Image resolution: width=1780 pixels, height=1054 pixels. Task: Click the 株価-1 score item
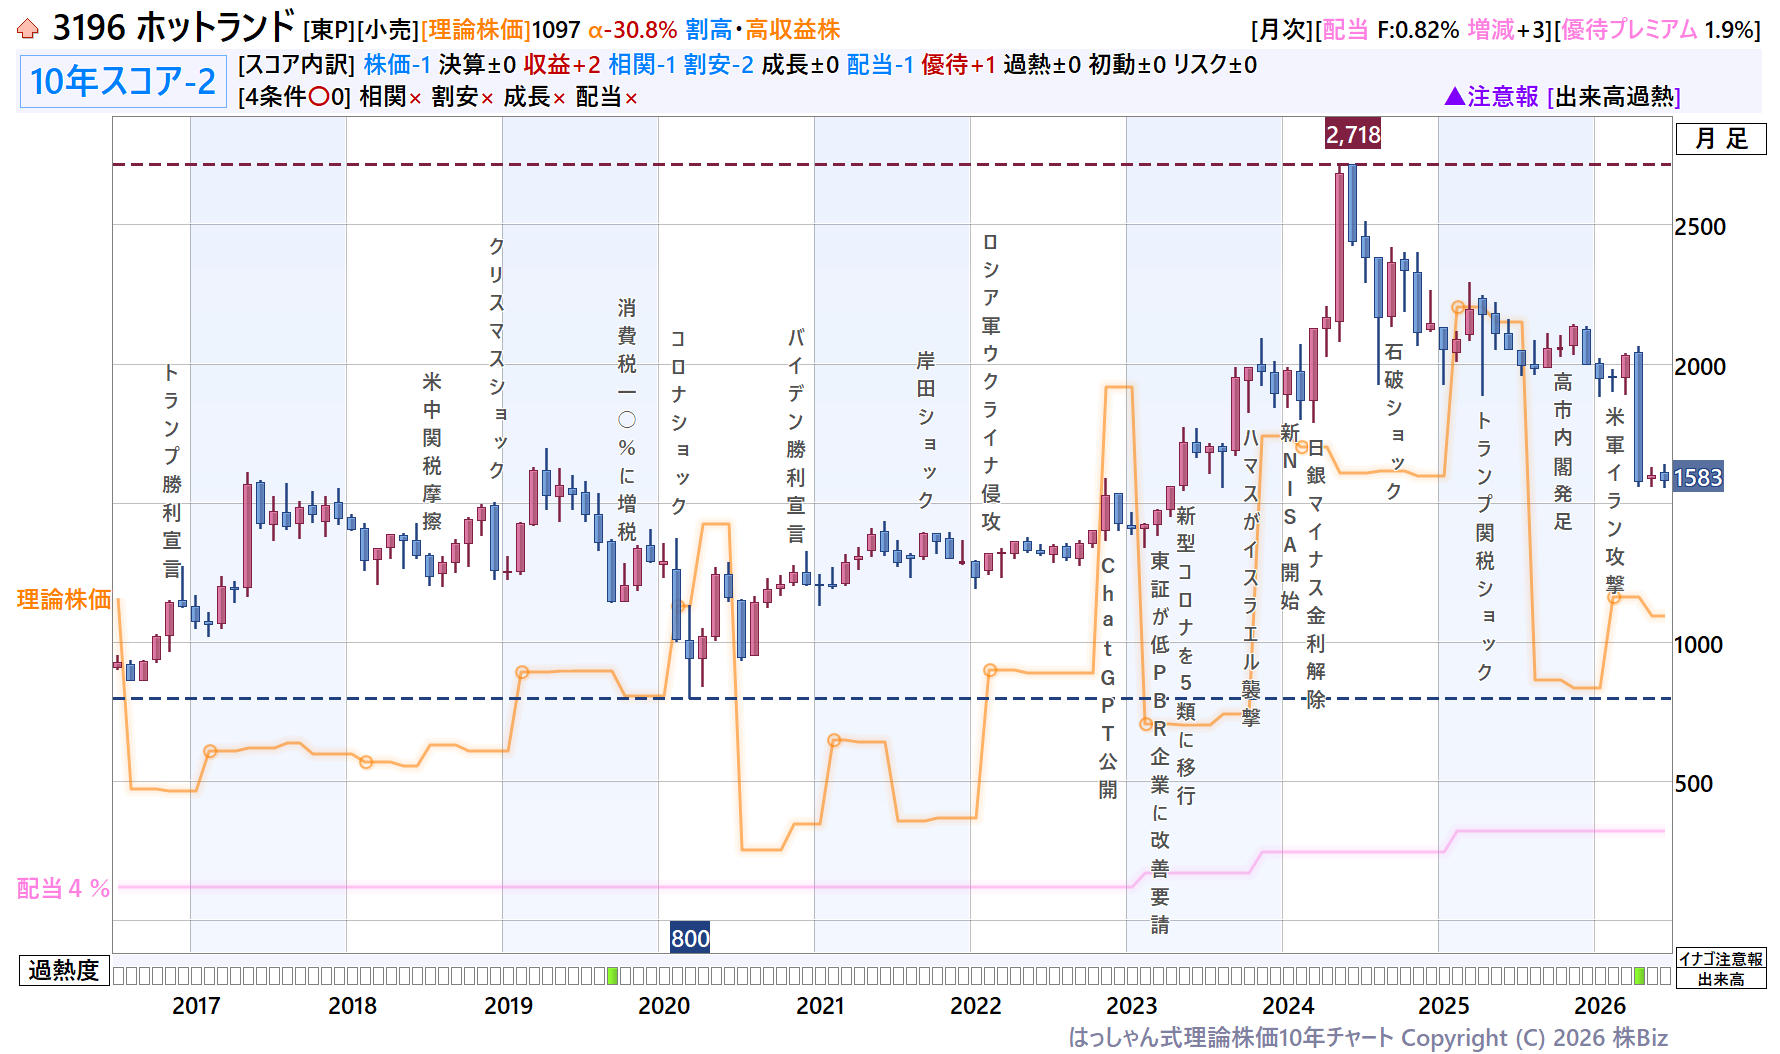397,65
